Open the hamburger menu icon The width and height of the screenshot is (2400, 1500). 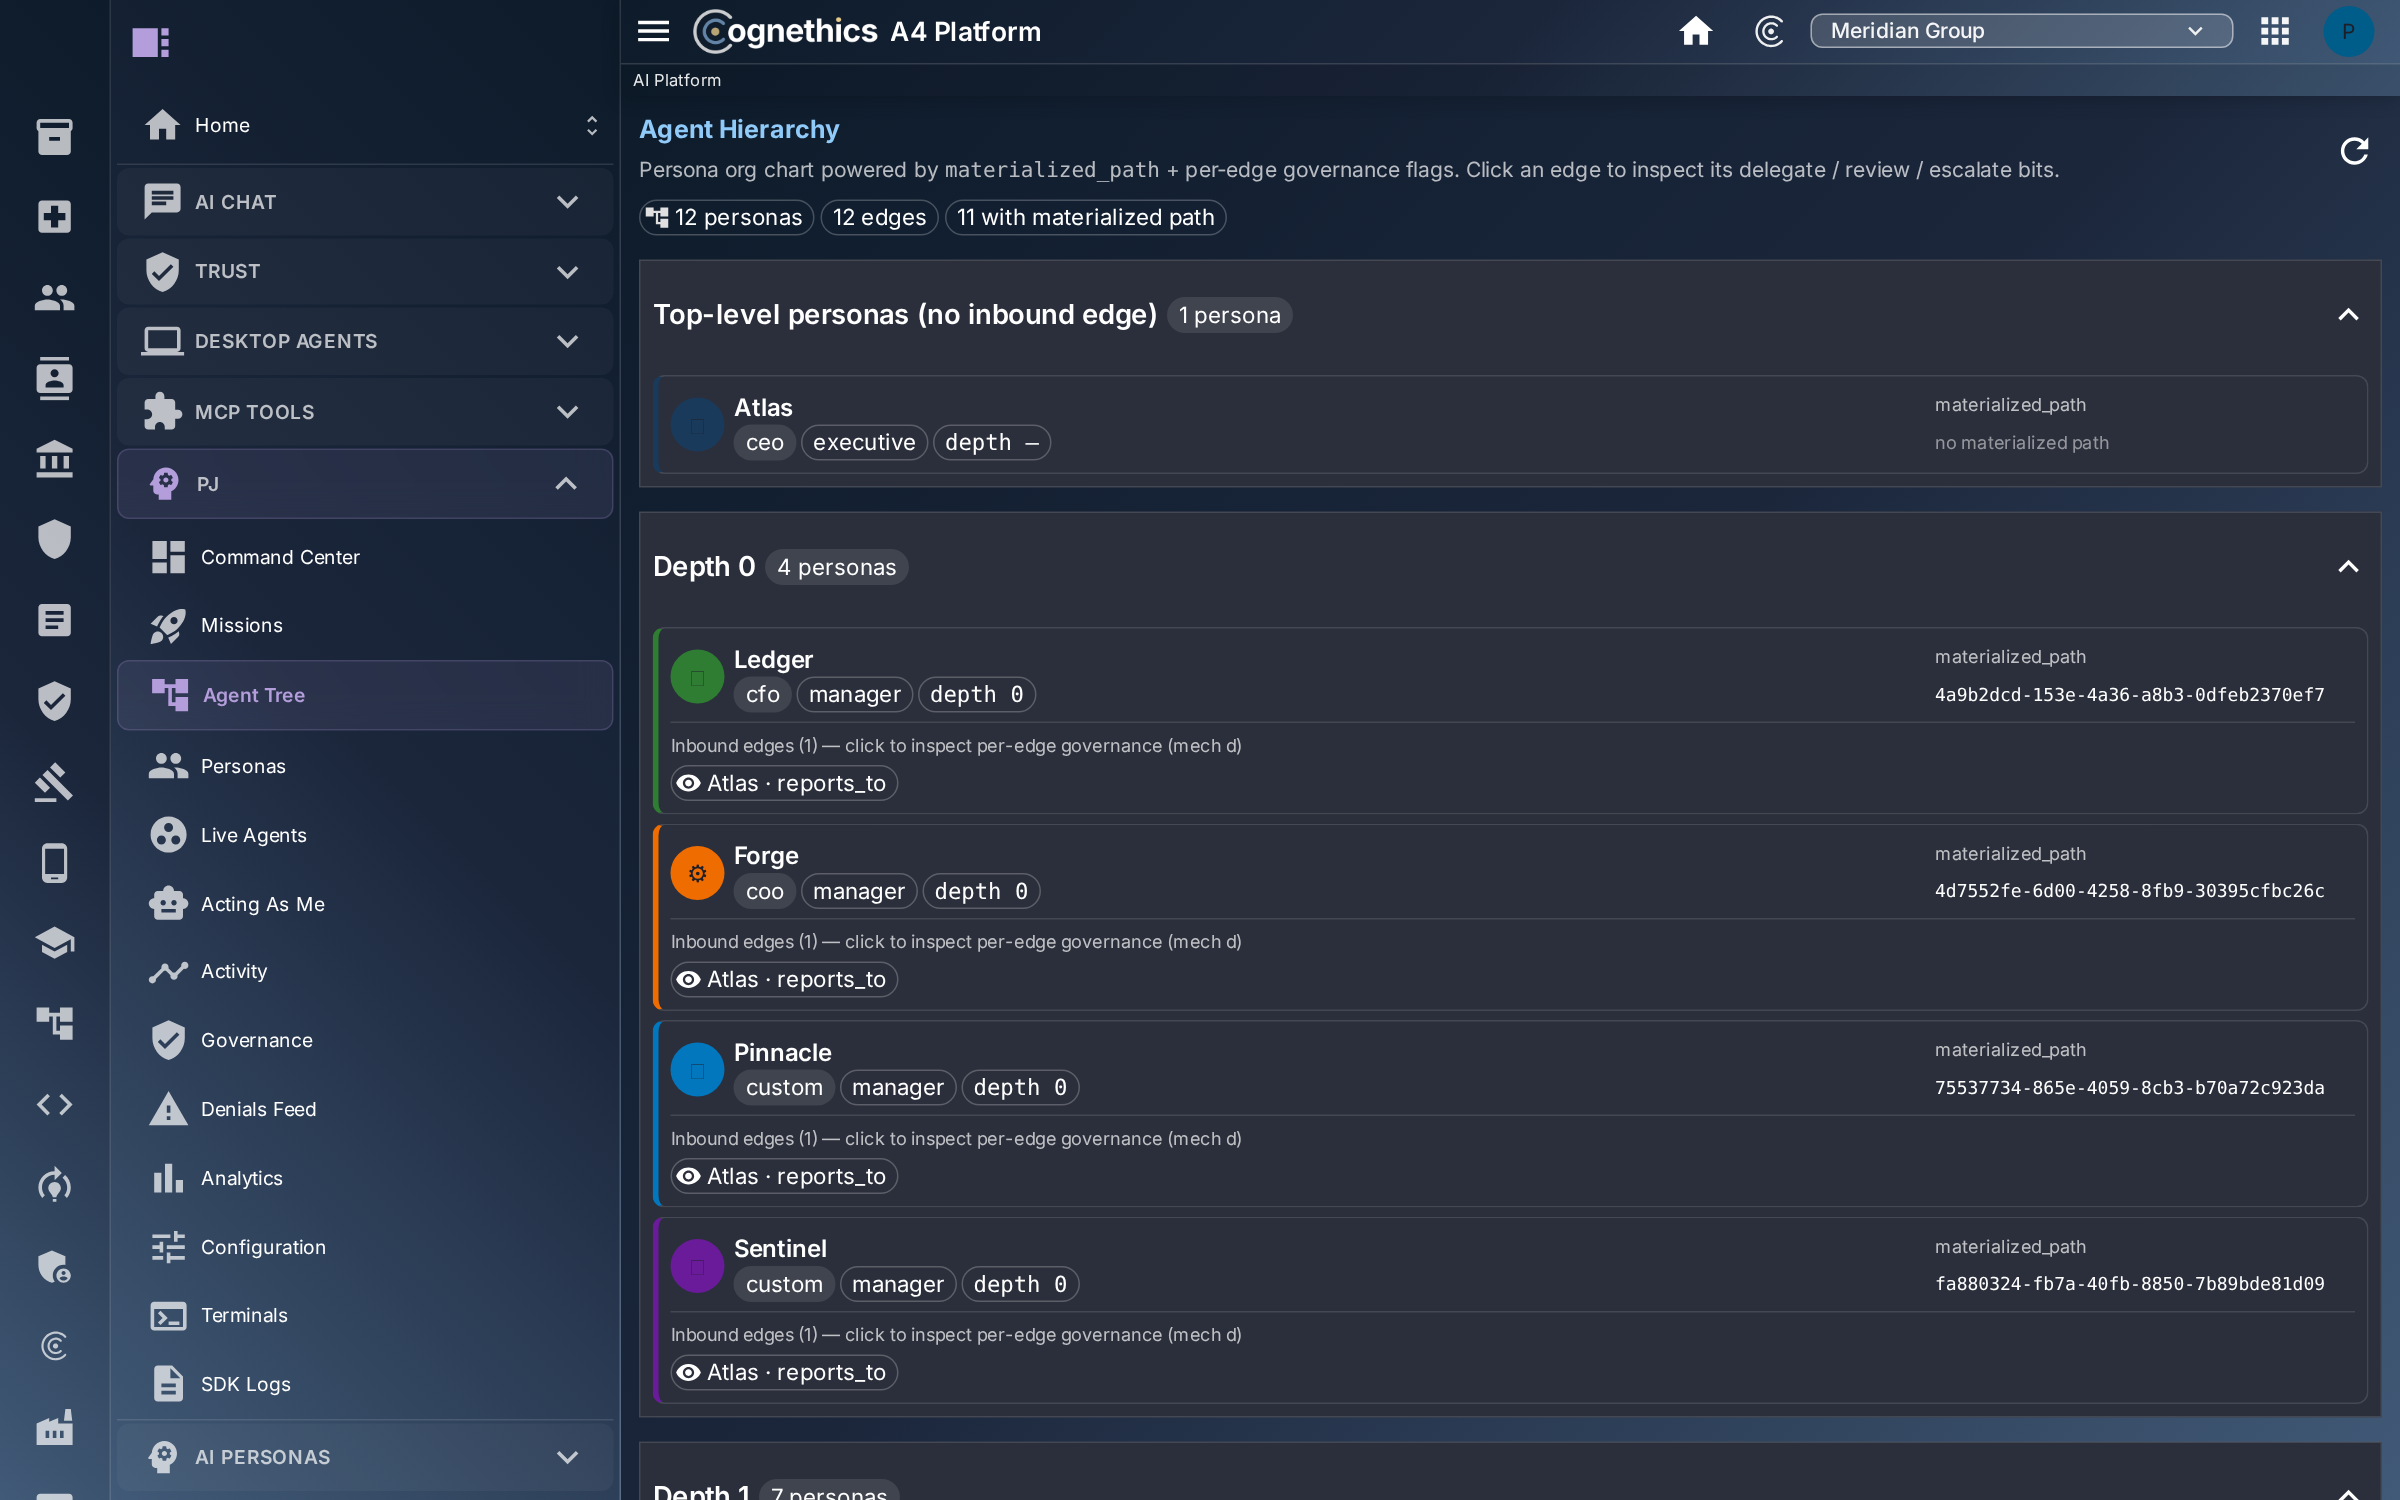653,31
